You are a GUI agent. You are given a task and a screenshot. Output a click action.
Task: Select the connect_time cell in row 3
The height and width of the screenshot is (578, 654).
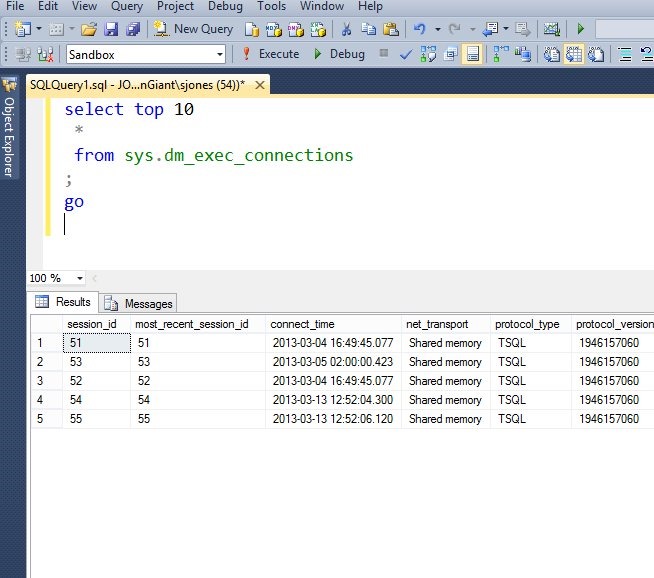(334, 381)
